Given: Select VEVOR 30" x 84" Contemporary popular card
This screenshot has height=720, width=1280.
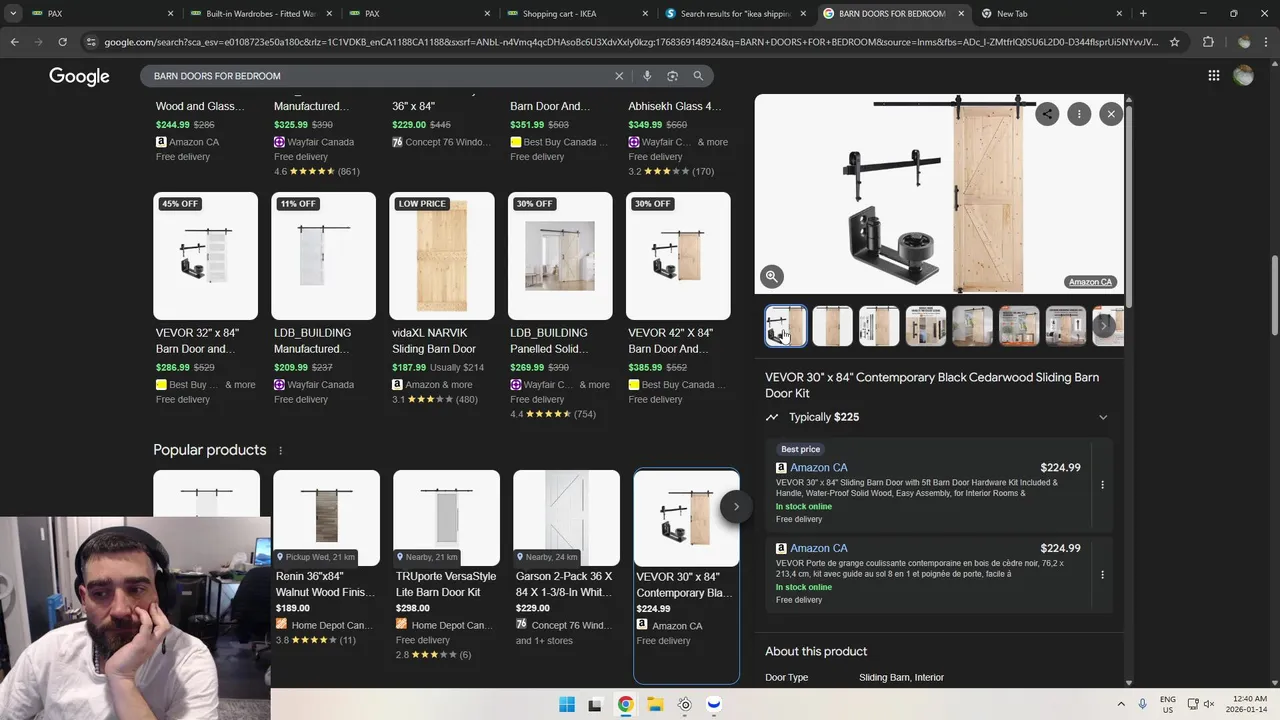Looking at the screenshot, I should pos(686,576).
